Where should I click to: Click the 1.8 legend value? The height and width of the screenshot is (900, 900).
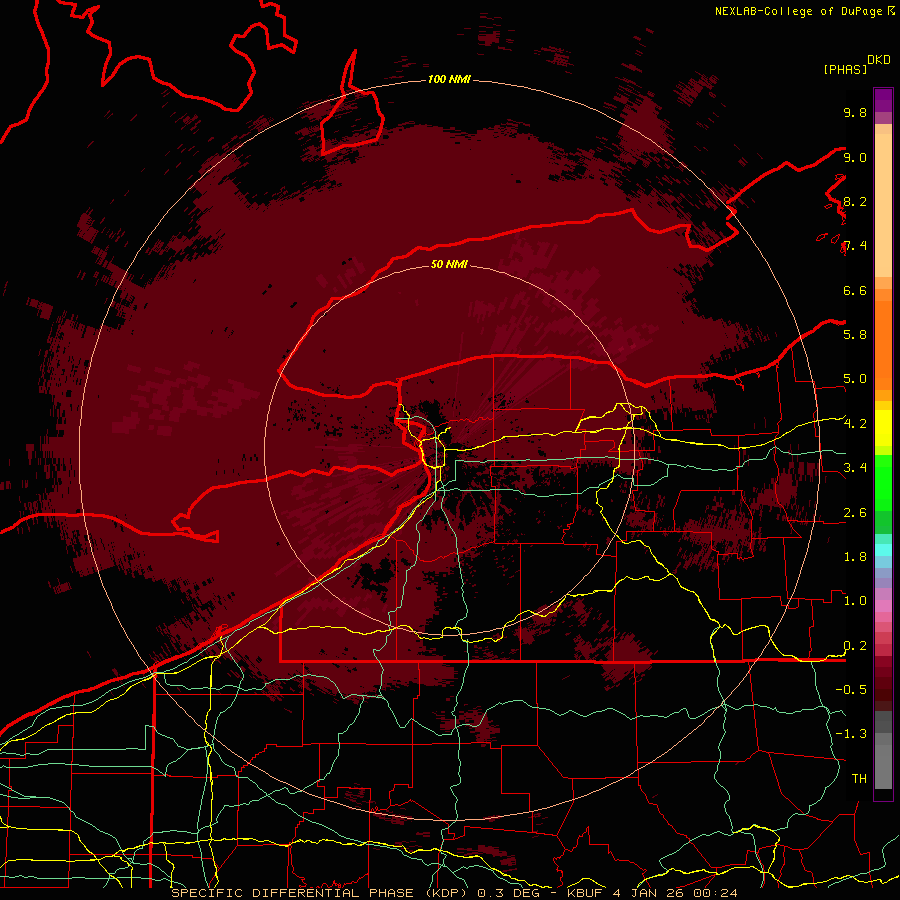855,557
